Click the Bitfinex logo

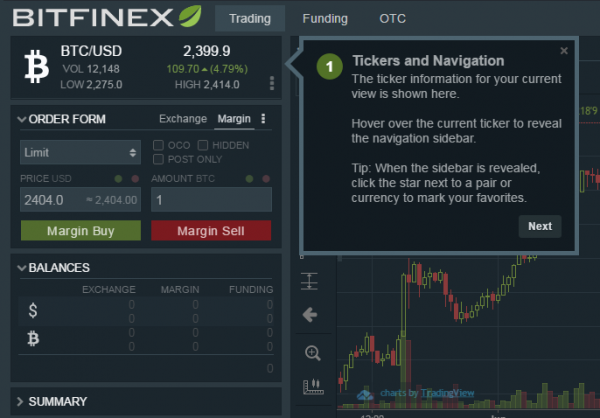107,17
